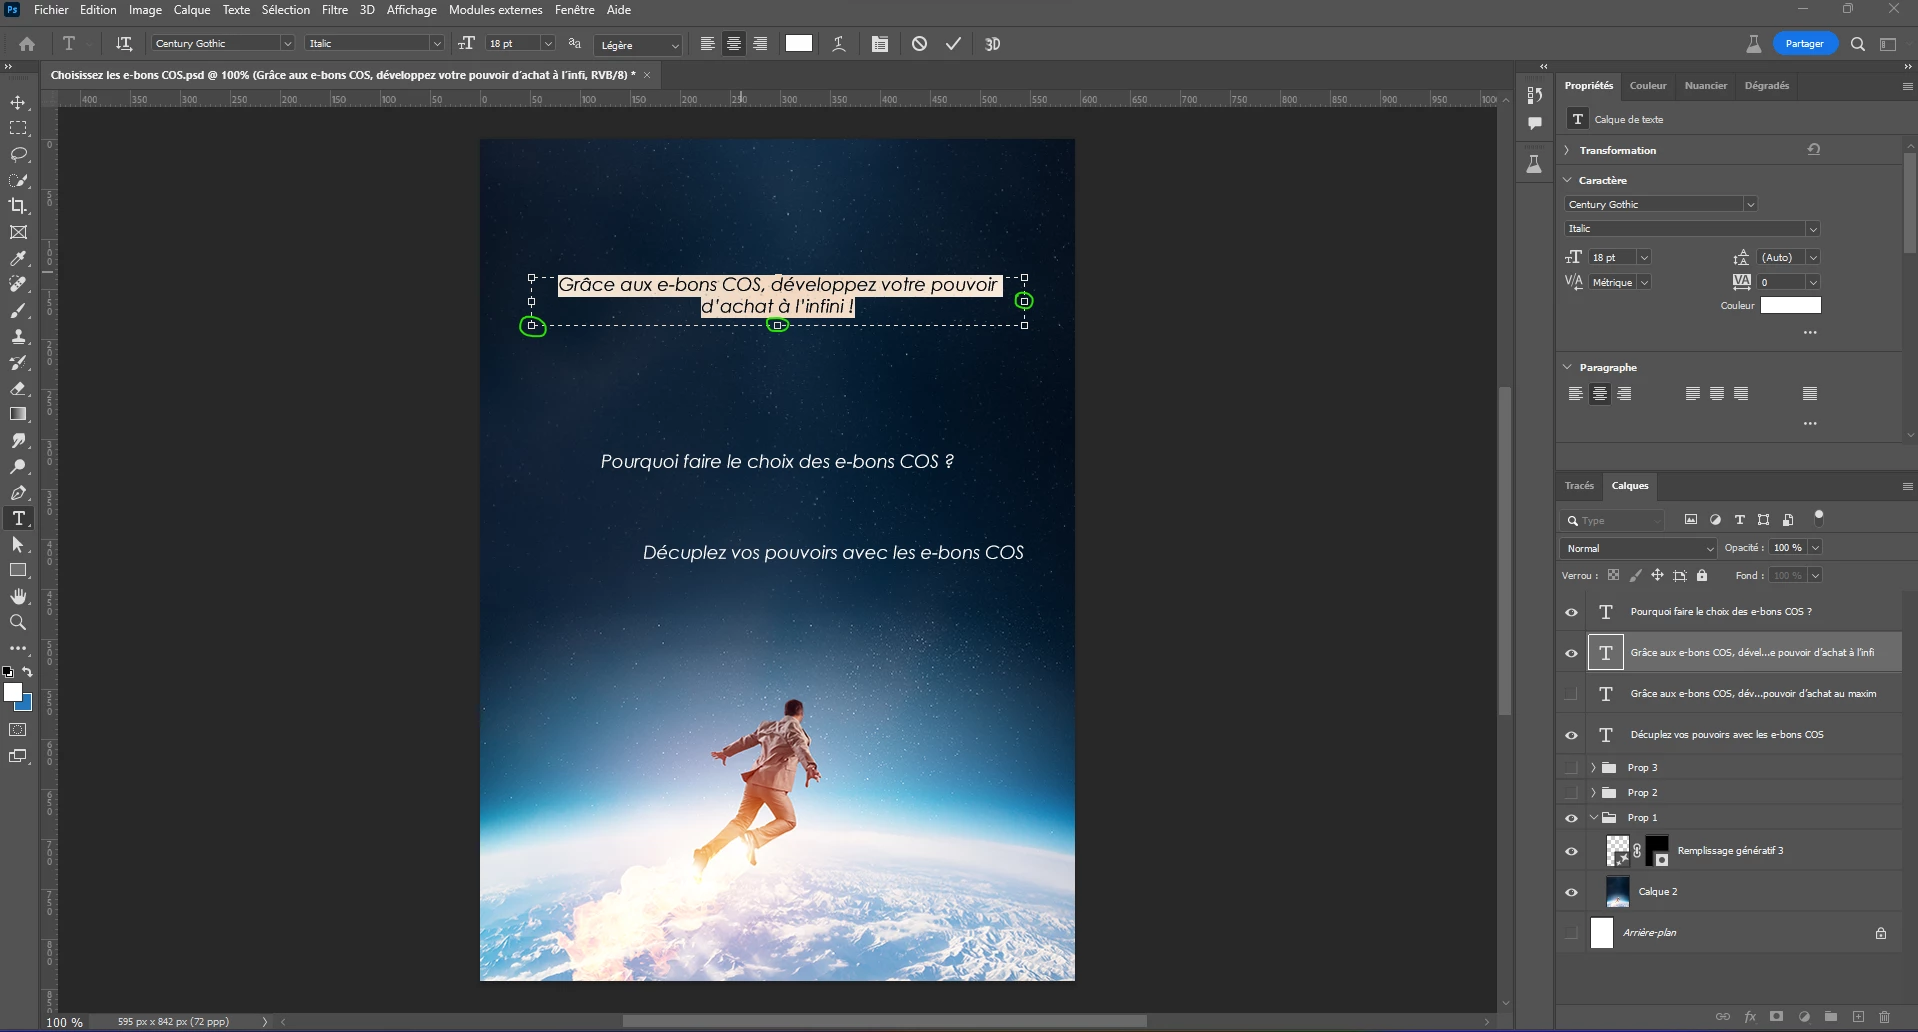Select the Gradient tool
Screen dimensions: 1918x1032
[18, 414]
